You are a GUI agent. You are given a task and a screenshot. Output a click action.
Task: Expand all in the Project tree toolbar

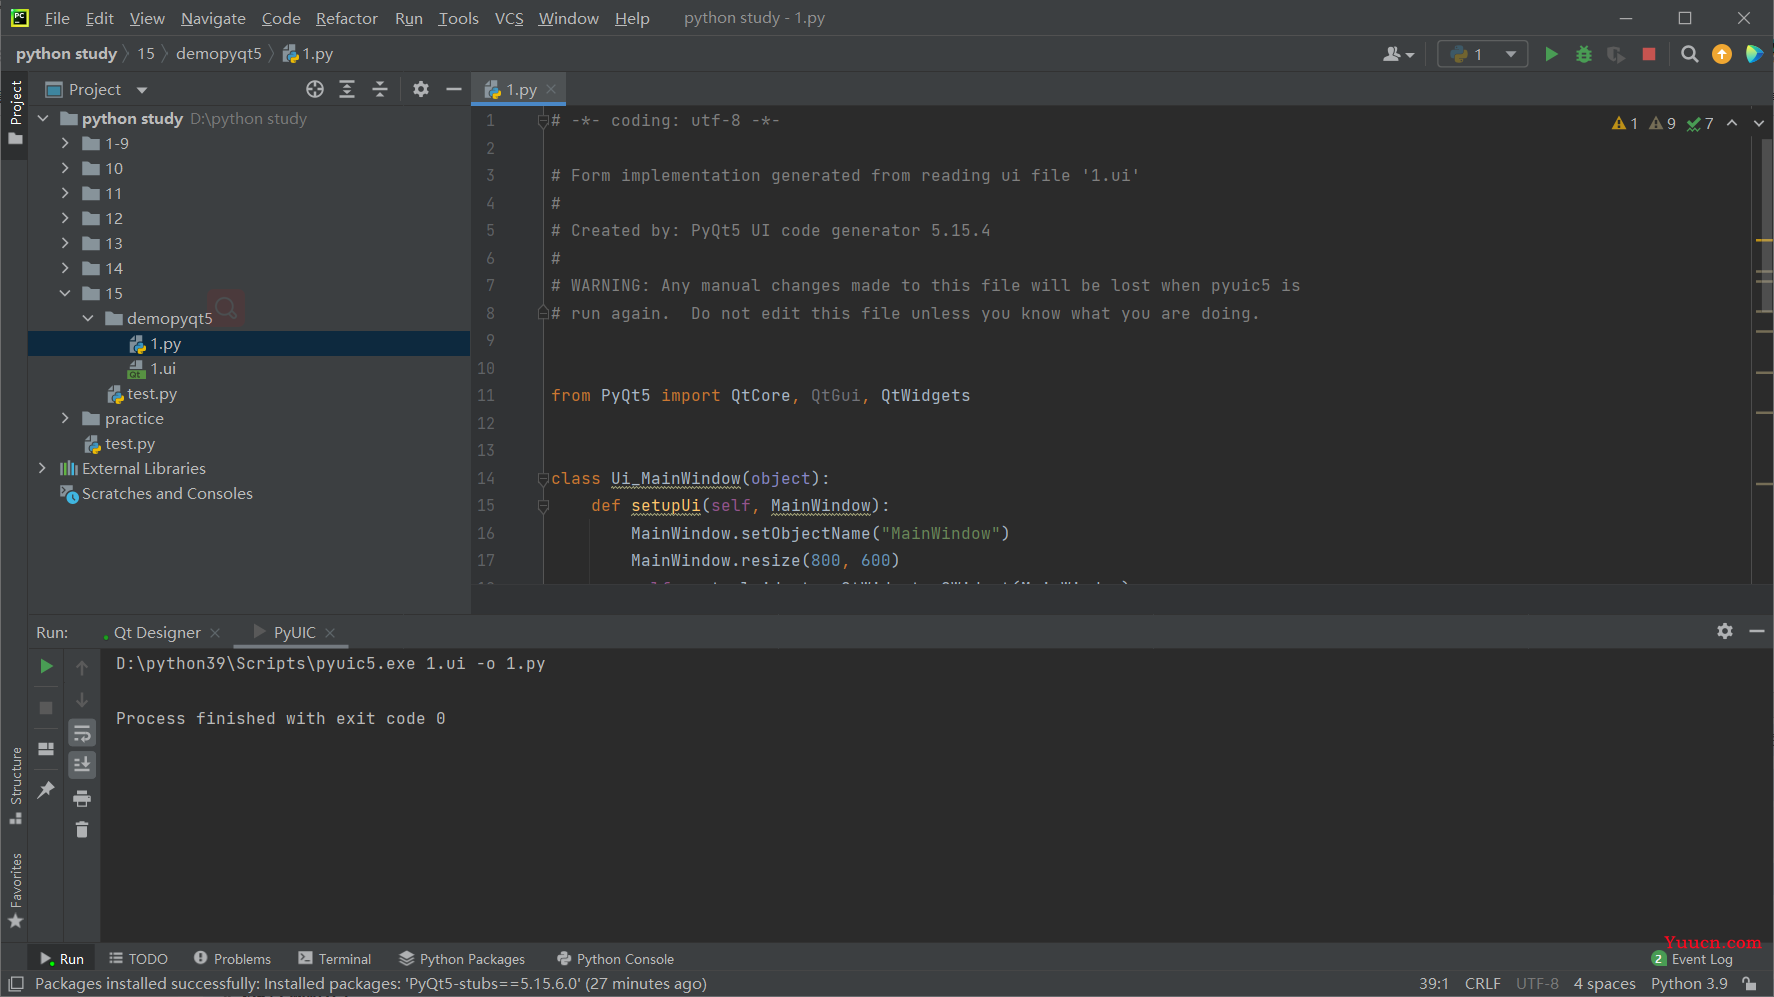(x=347, y=89)
